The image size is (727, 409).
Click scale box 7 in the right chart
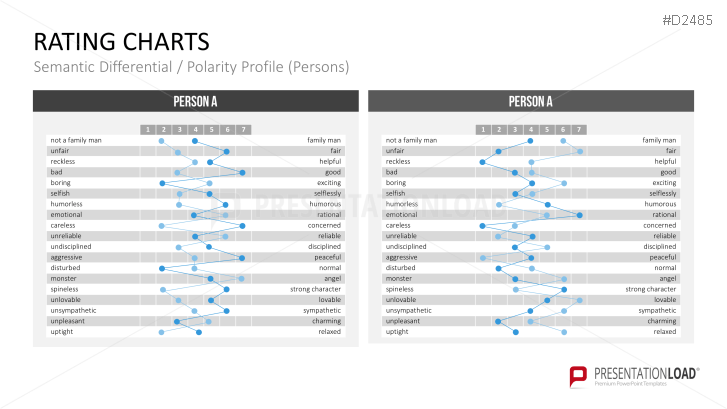click(579, 129)
